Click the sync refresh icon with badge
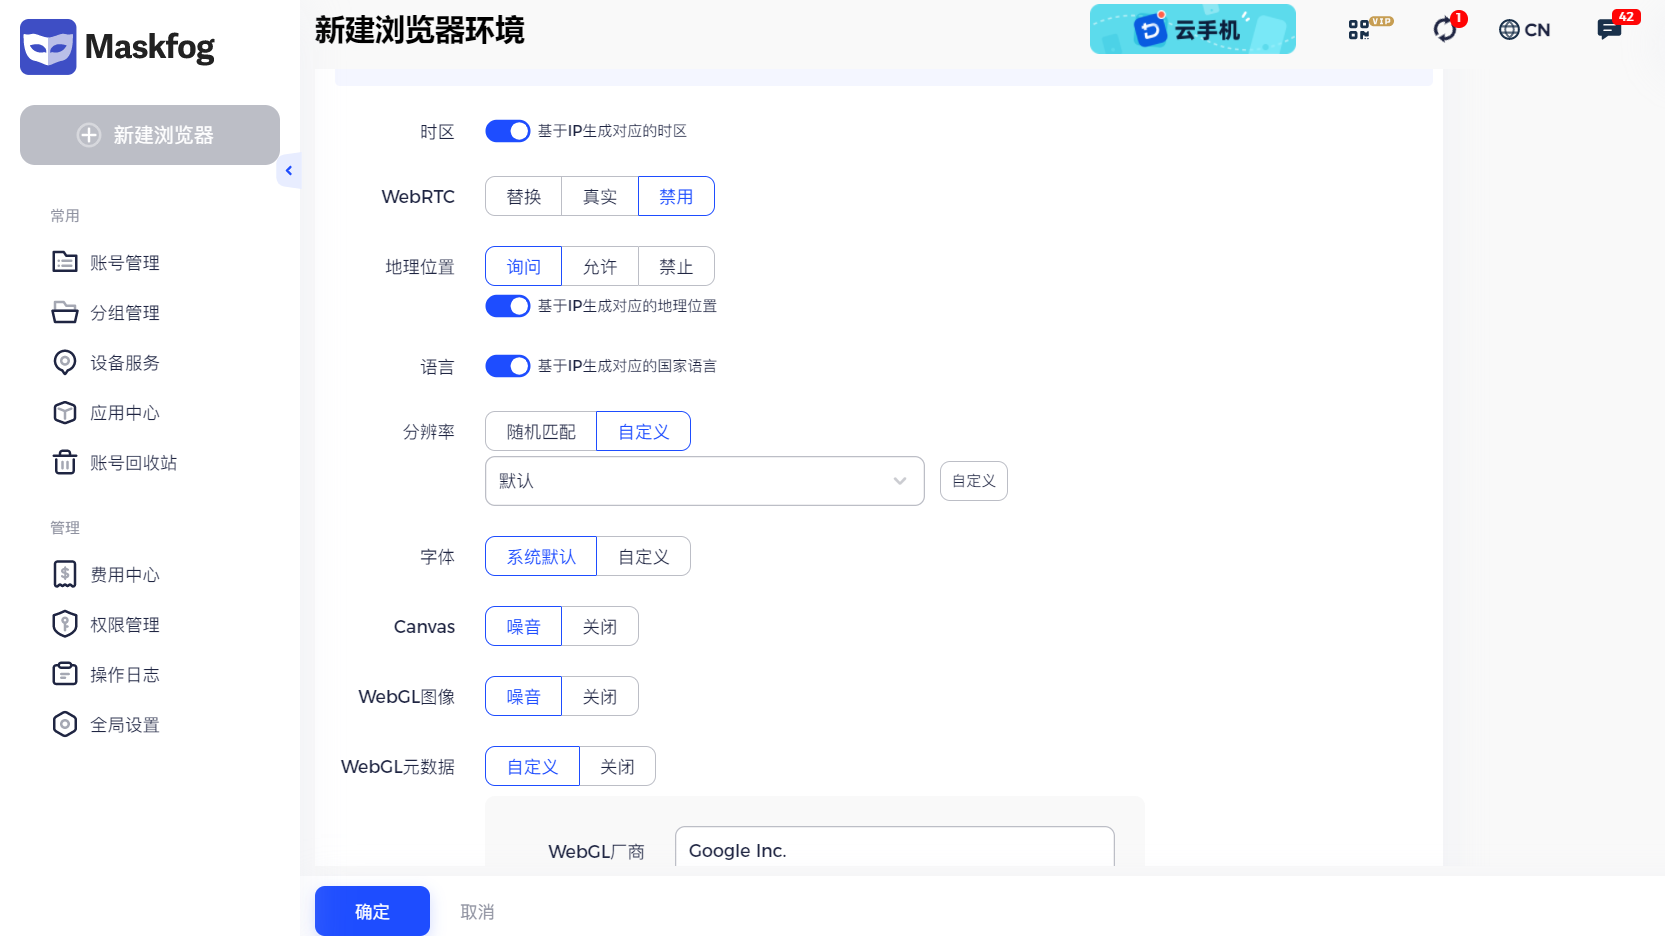The width and height of the screenshot is (1665, 936). (x=1445, y=30)
